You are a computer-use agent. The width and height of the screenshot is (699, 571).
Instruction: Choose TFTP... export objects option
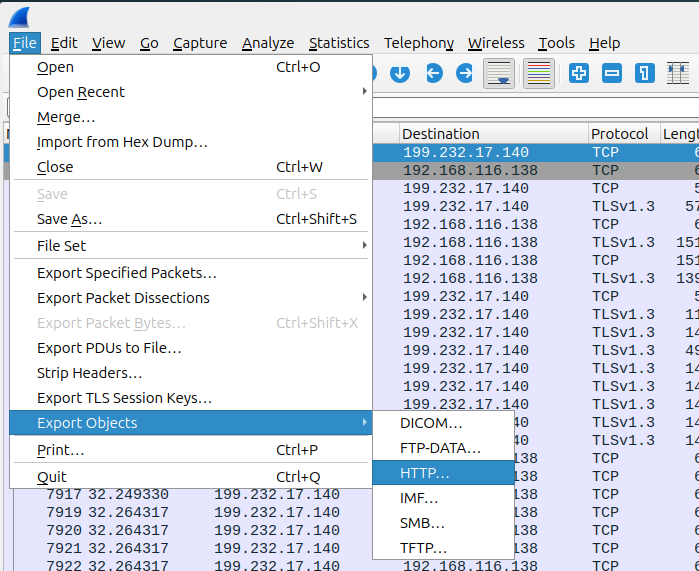[444, 548]
